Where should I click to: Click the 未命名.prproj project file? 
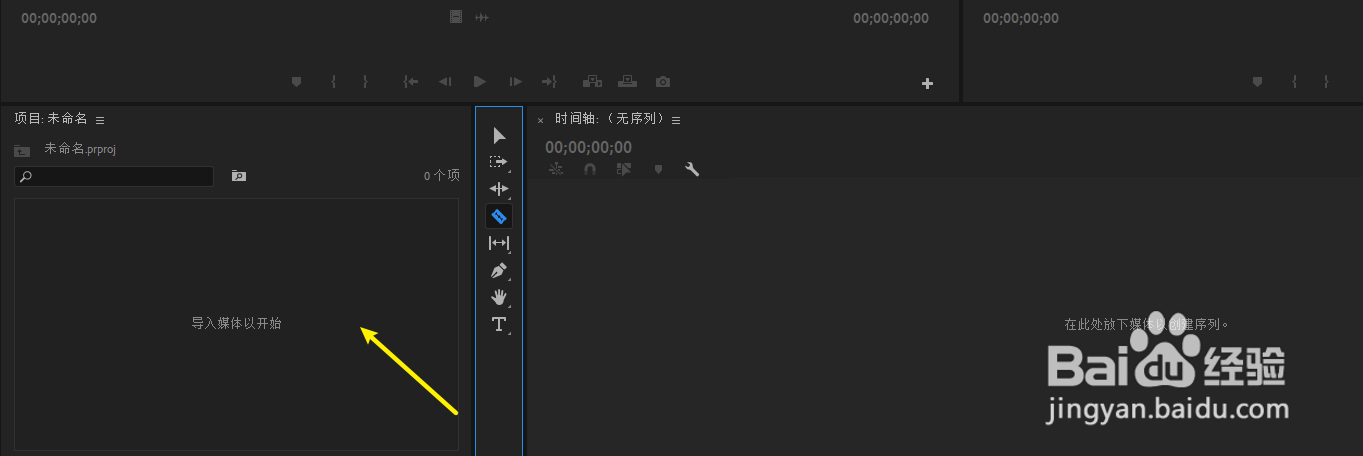(x=80, y=149)
